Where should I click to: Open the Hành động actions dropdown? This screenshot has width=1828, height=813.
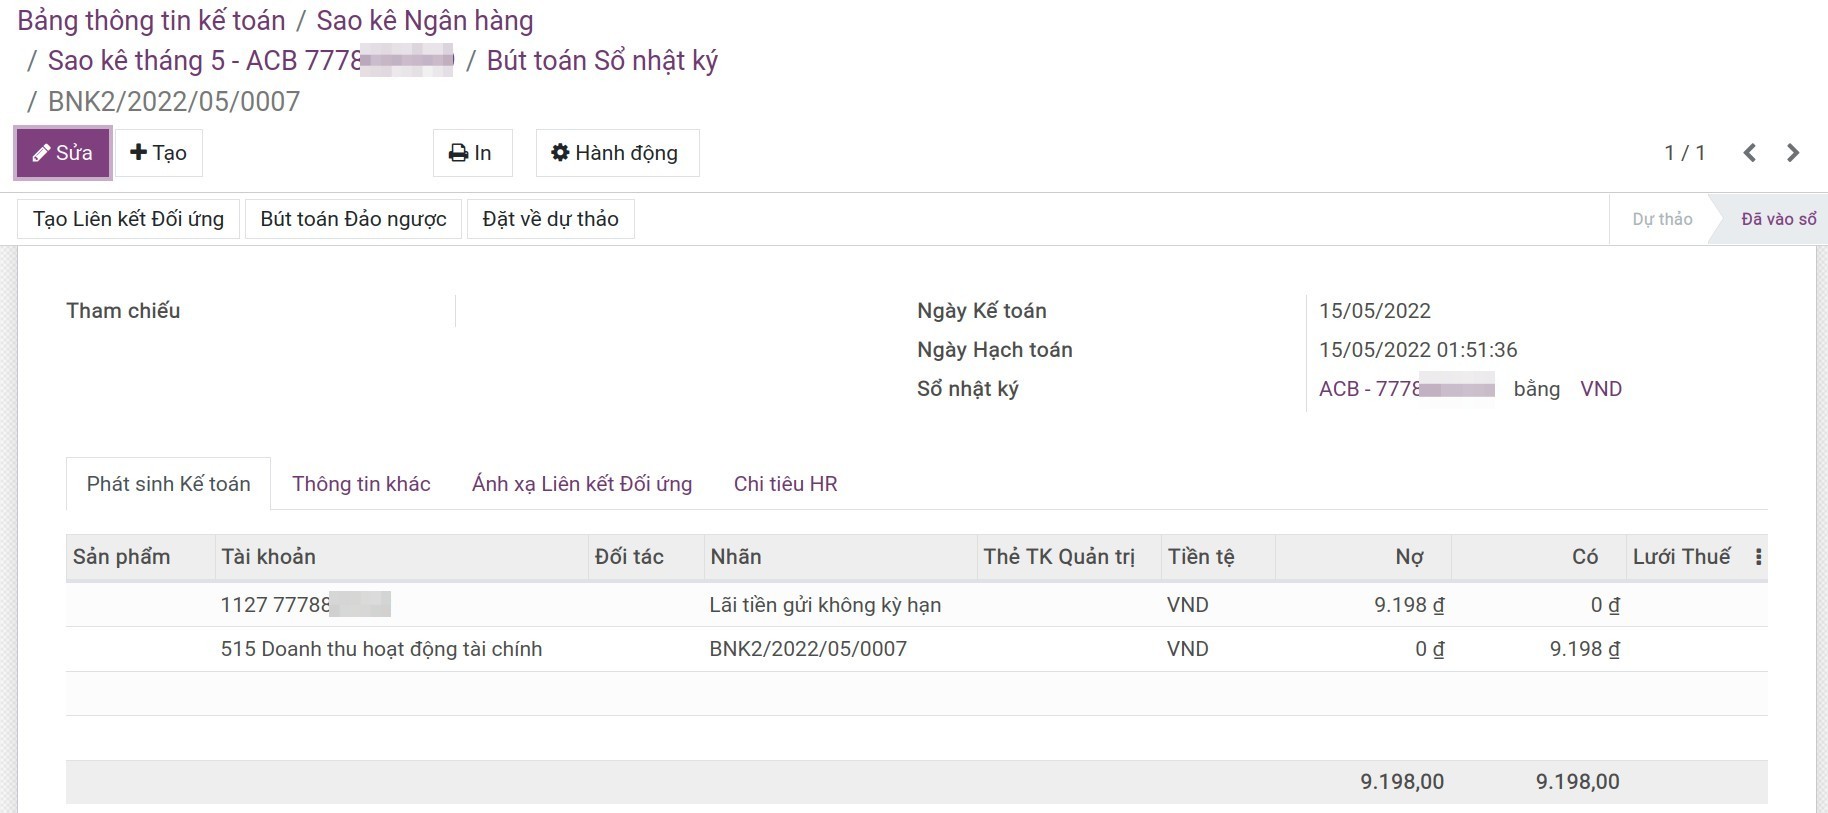coord(616,153)
